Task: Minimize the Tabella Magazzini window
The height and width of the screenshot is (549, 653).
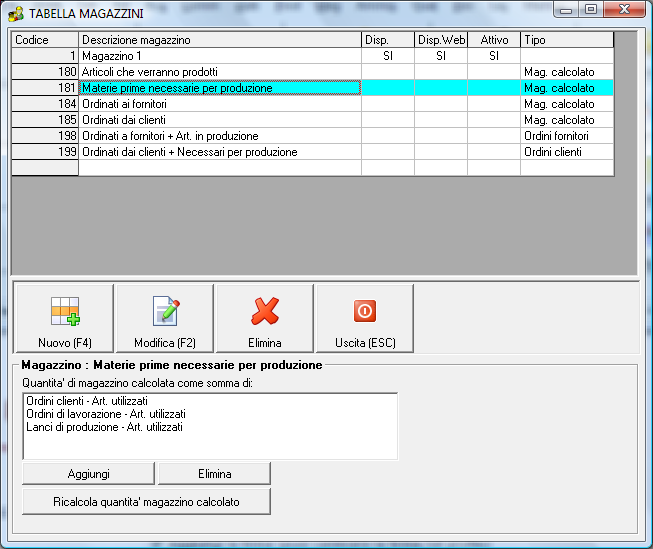Action: point(566,10)
